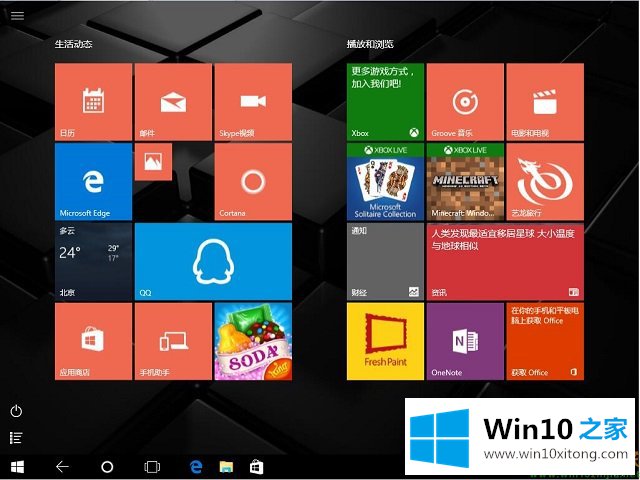Open the red News (资讯) tile

click(x=505, y=261)
